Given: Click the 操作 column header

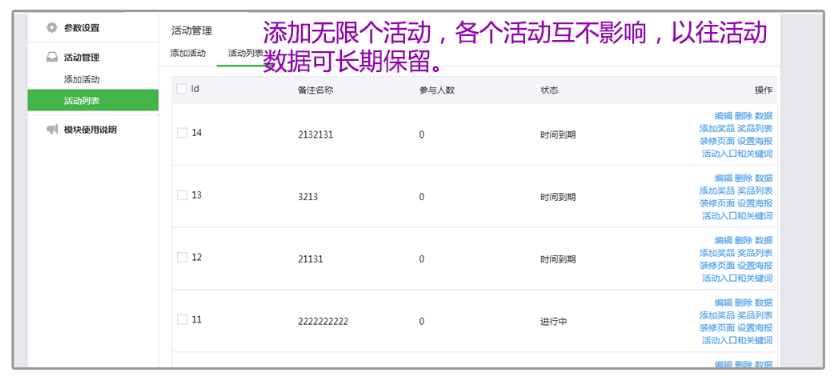Looking at the screenshot, I should tap(763, 90).
